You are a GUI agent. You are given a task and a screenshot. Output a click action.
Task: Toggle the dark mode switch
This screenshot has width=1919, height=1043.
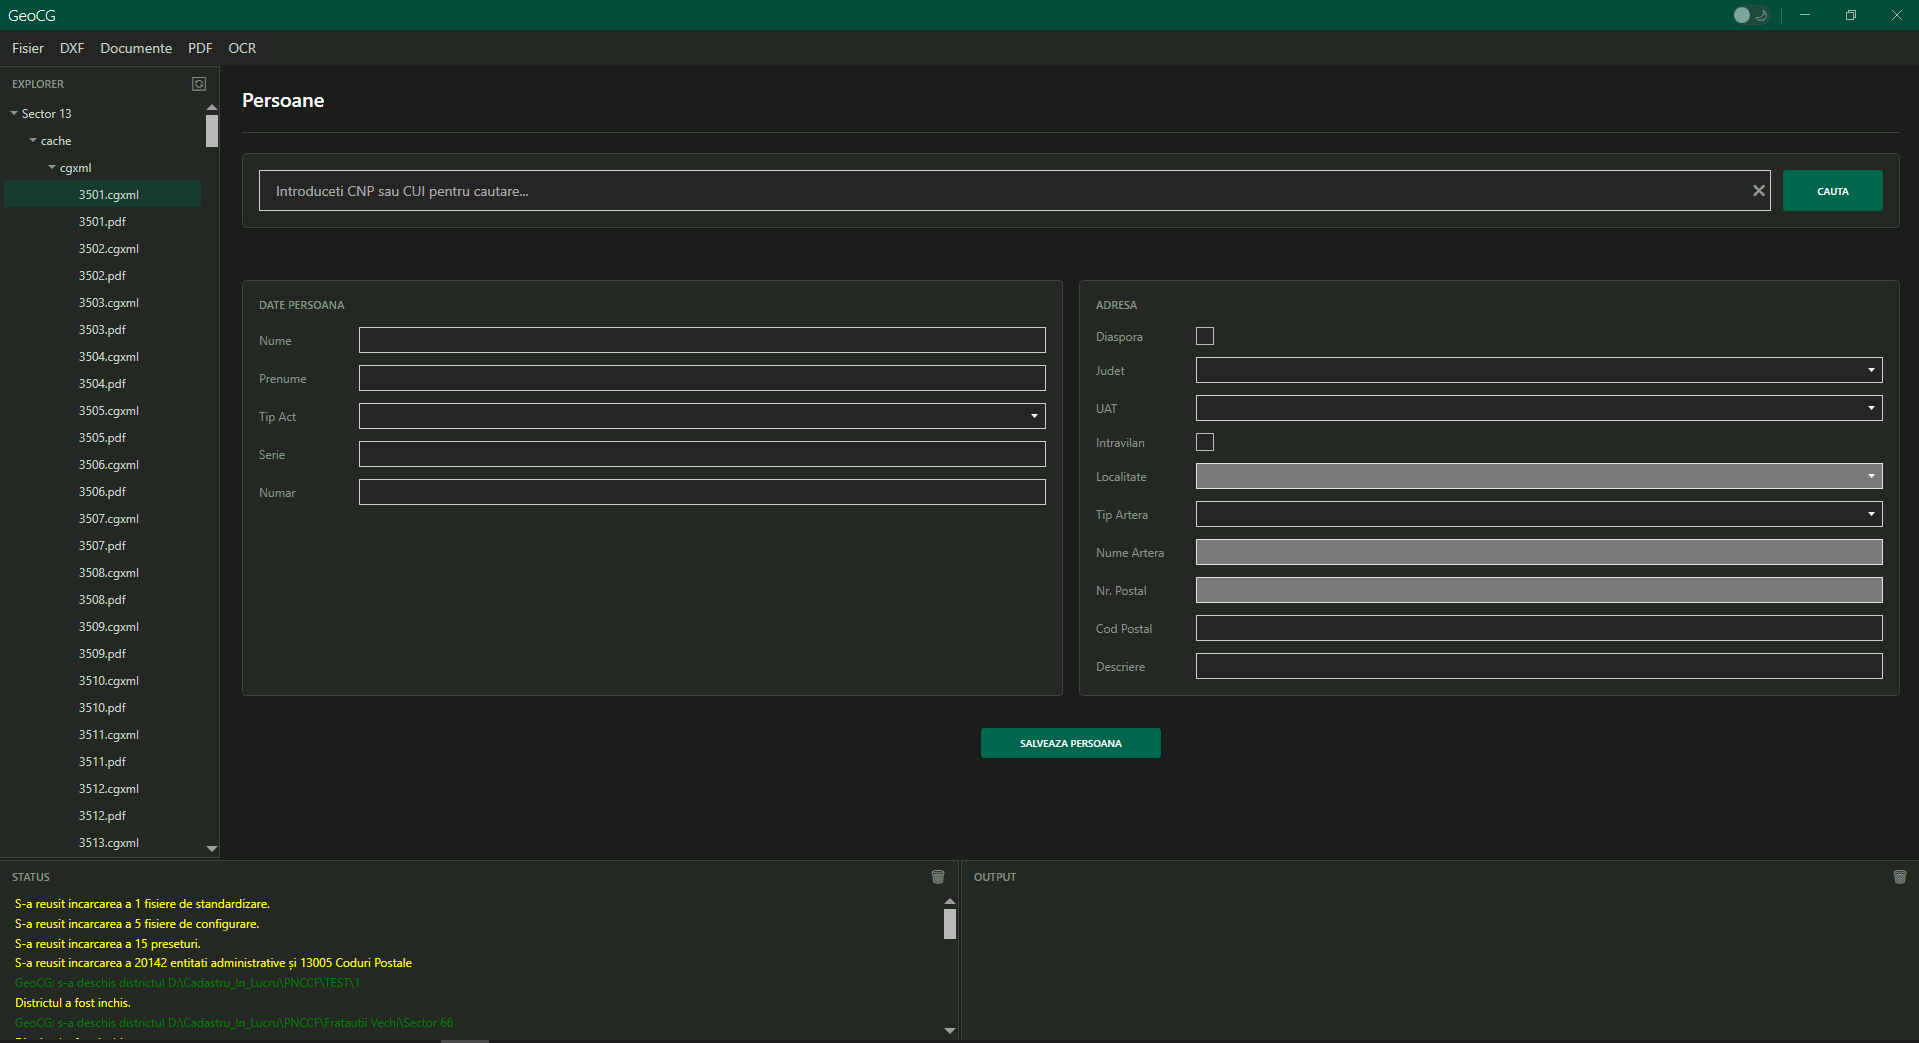coord(1750,15)
